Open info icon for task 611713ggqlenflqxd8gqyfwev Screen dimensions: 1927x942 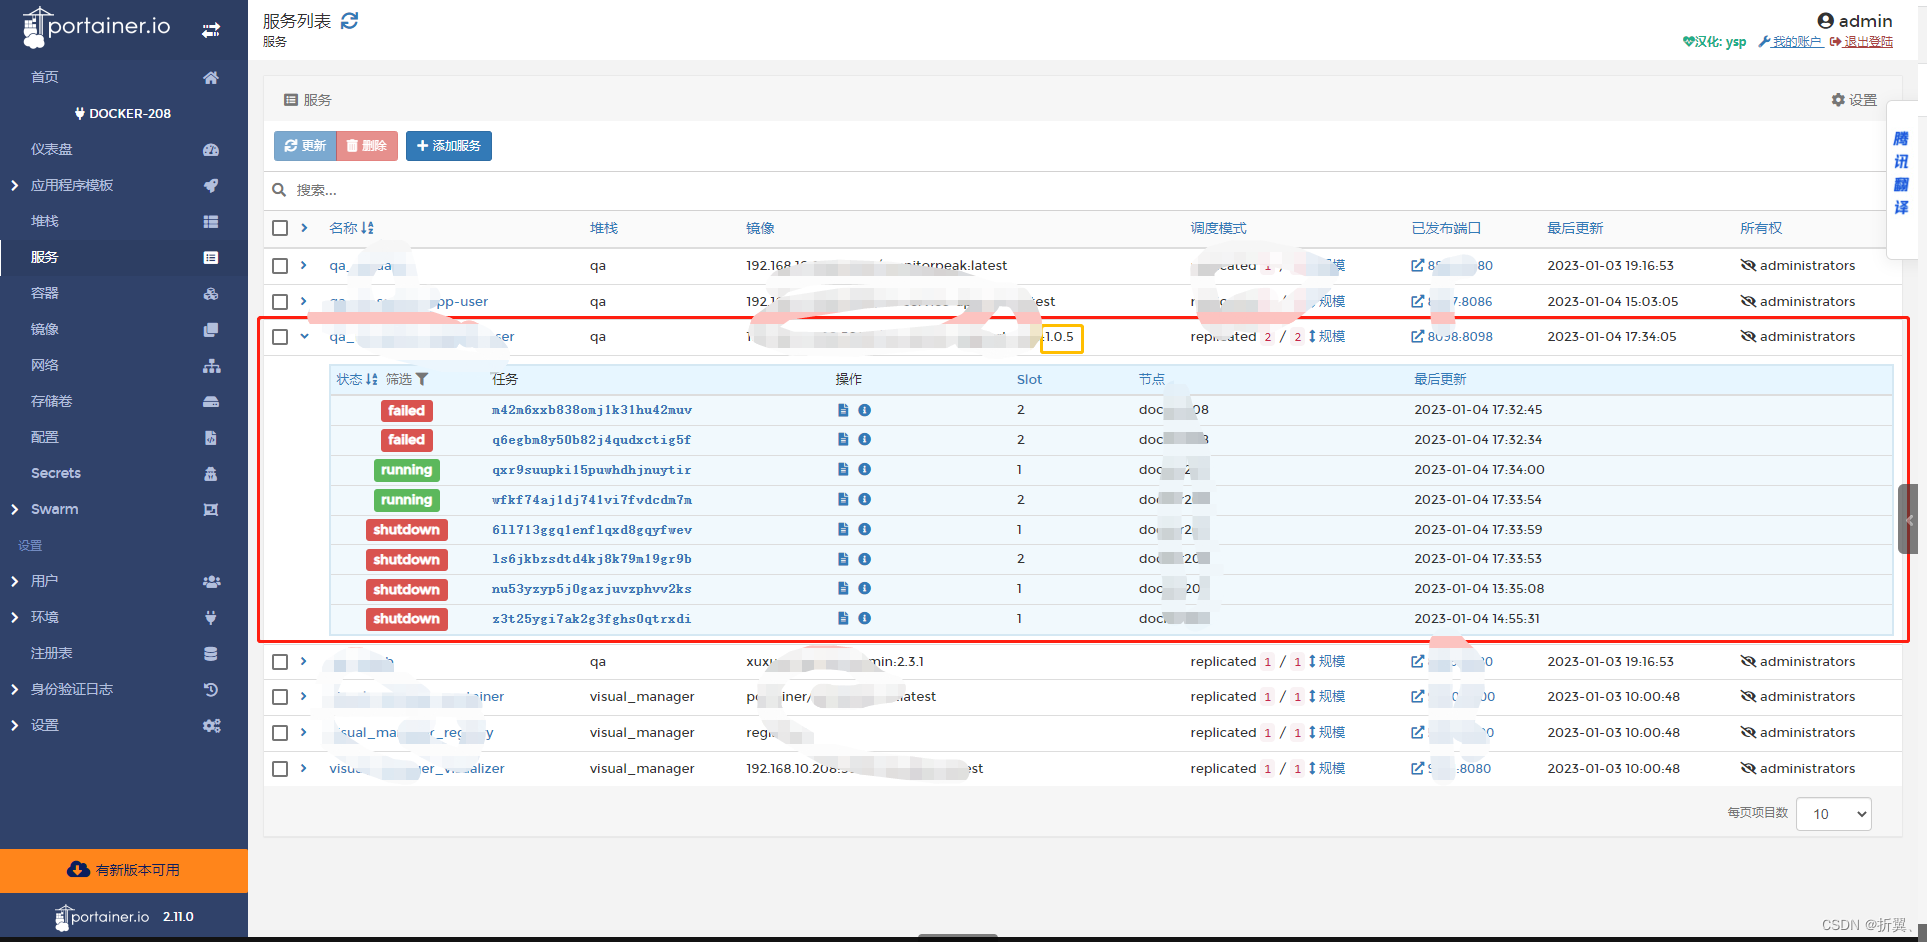[x=865, y=529]
